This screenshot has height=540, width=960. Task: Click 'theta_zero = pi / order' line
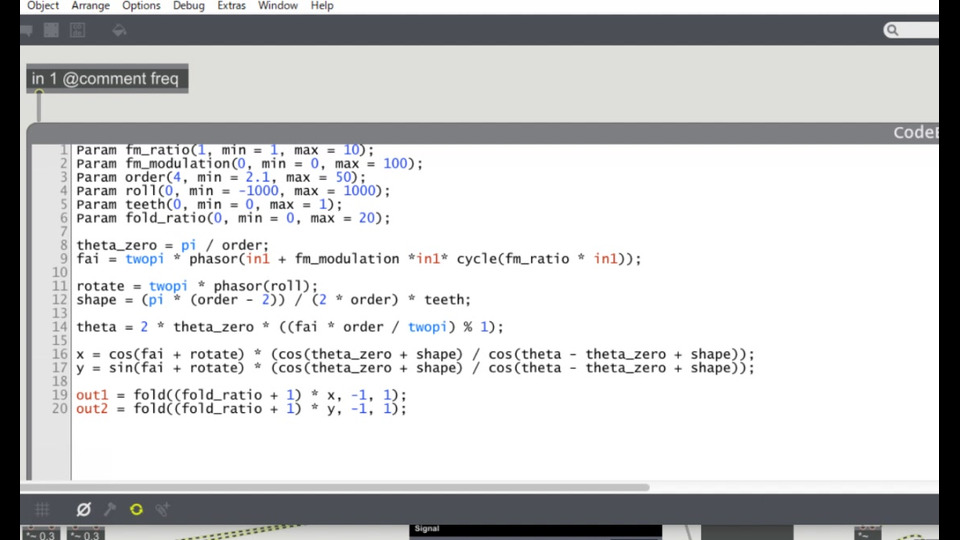[x=173, y=245]
